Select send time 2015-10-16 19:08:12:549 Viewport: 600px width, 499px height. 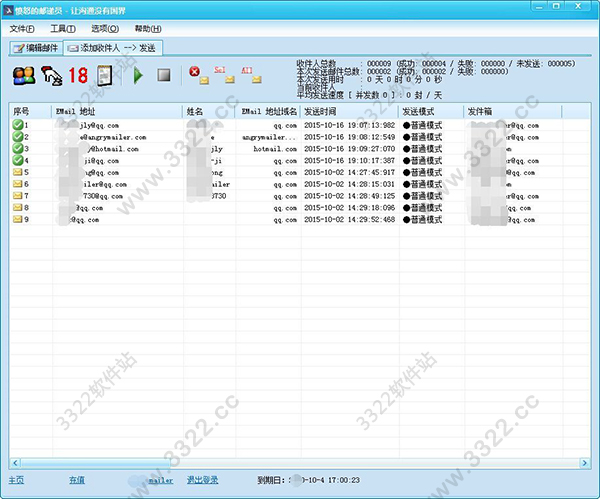coord(349,137)
